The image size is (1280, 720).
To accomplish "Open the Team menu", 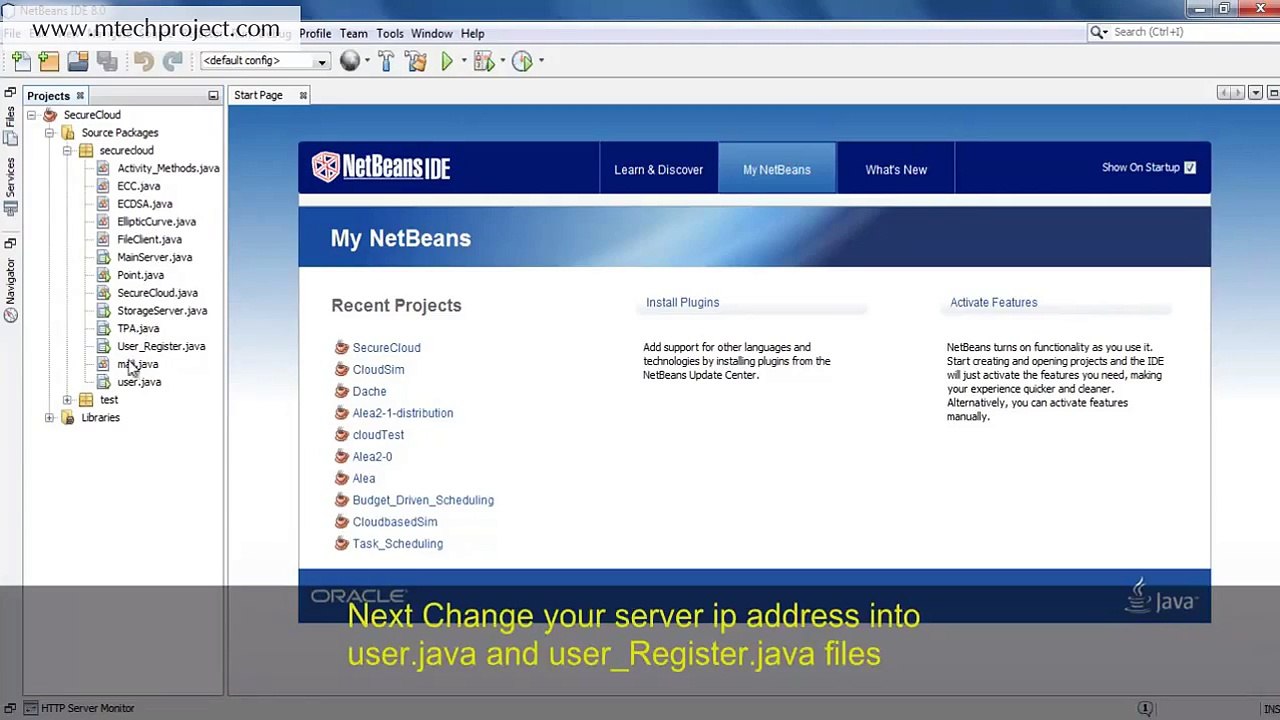I will click(x=353, y=33).
